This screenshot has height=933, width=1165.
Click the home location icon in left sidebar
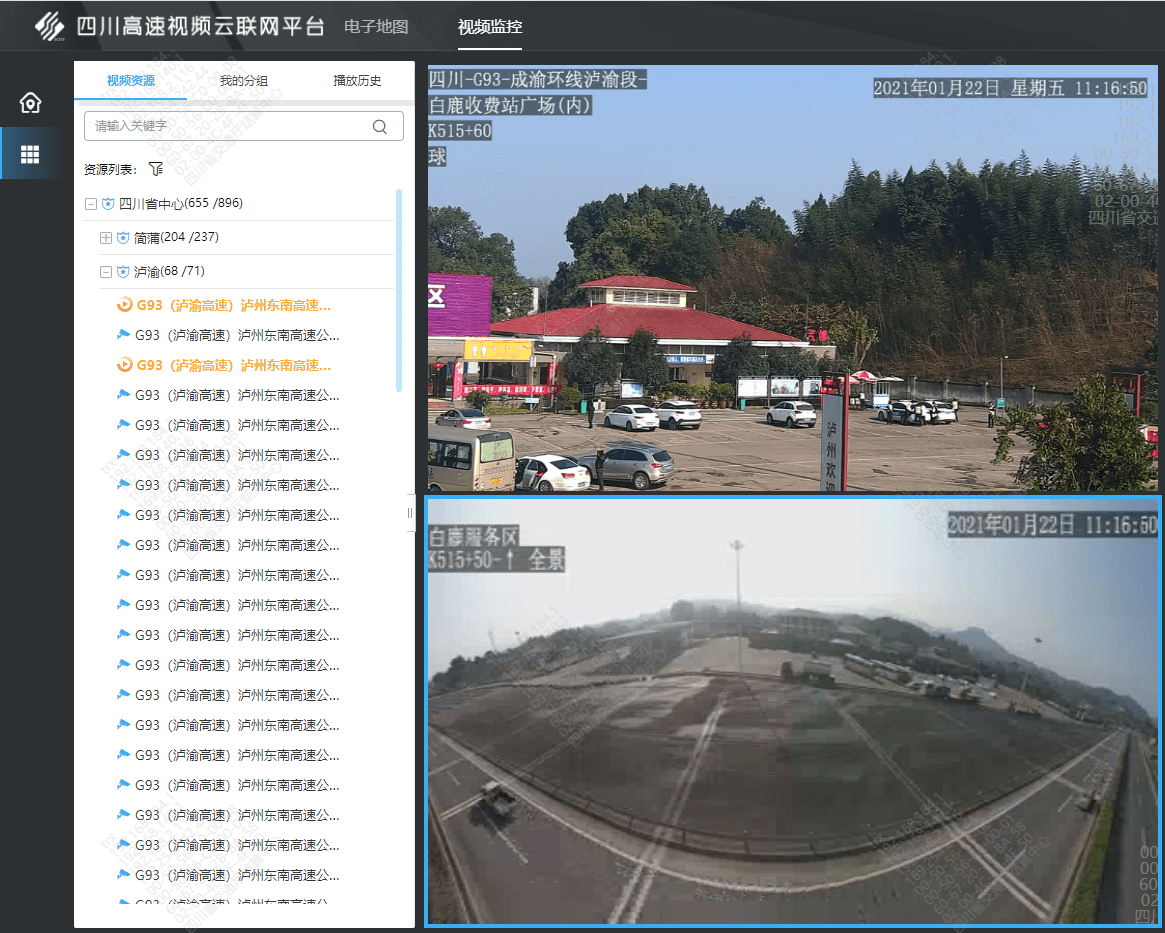pos(30,103)
